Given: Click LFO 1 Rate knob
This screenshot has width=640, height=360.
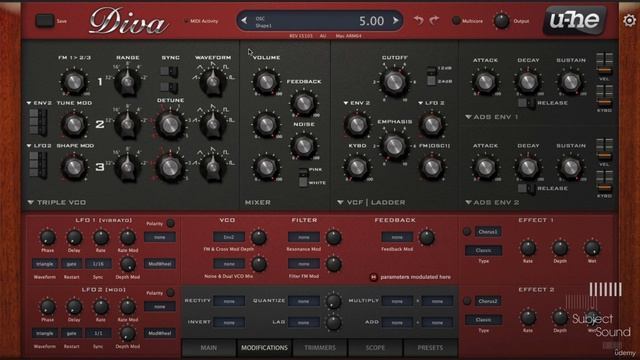Looking at the screenshot, I should pyautogui.click(x=101, y=238).
